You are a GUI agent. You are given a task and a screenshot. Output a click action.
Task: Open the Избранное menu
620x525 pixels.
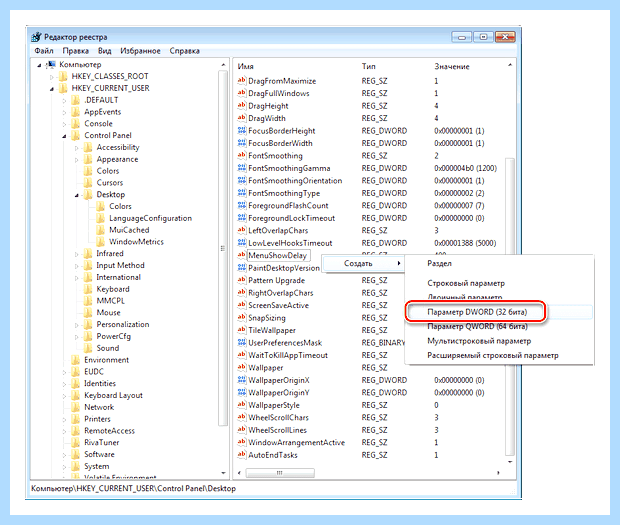tap(140, 51)
